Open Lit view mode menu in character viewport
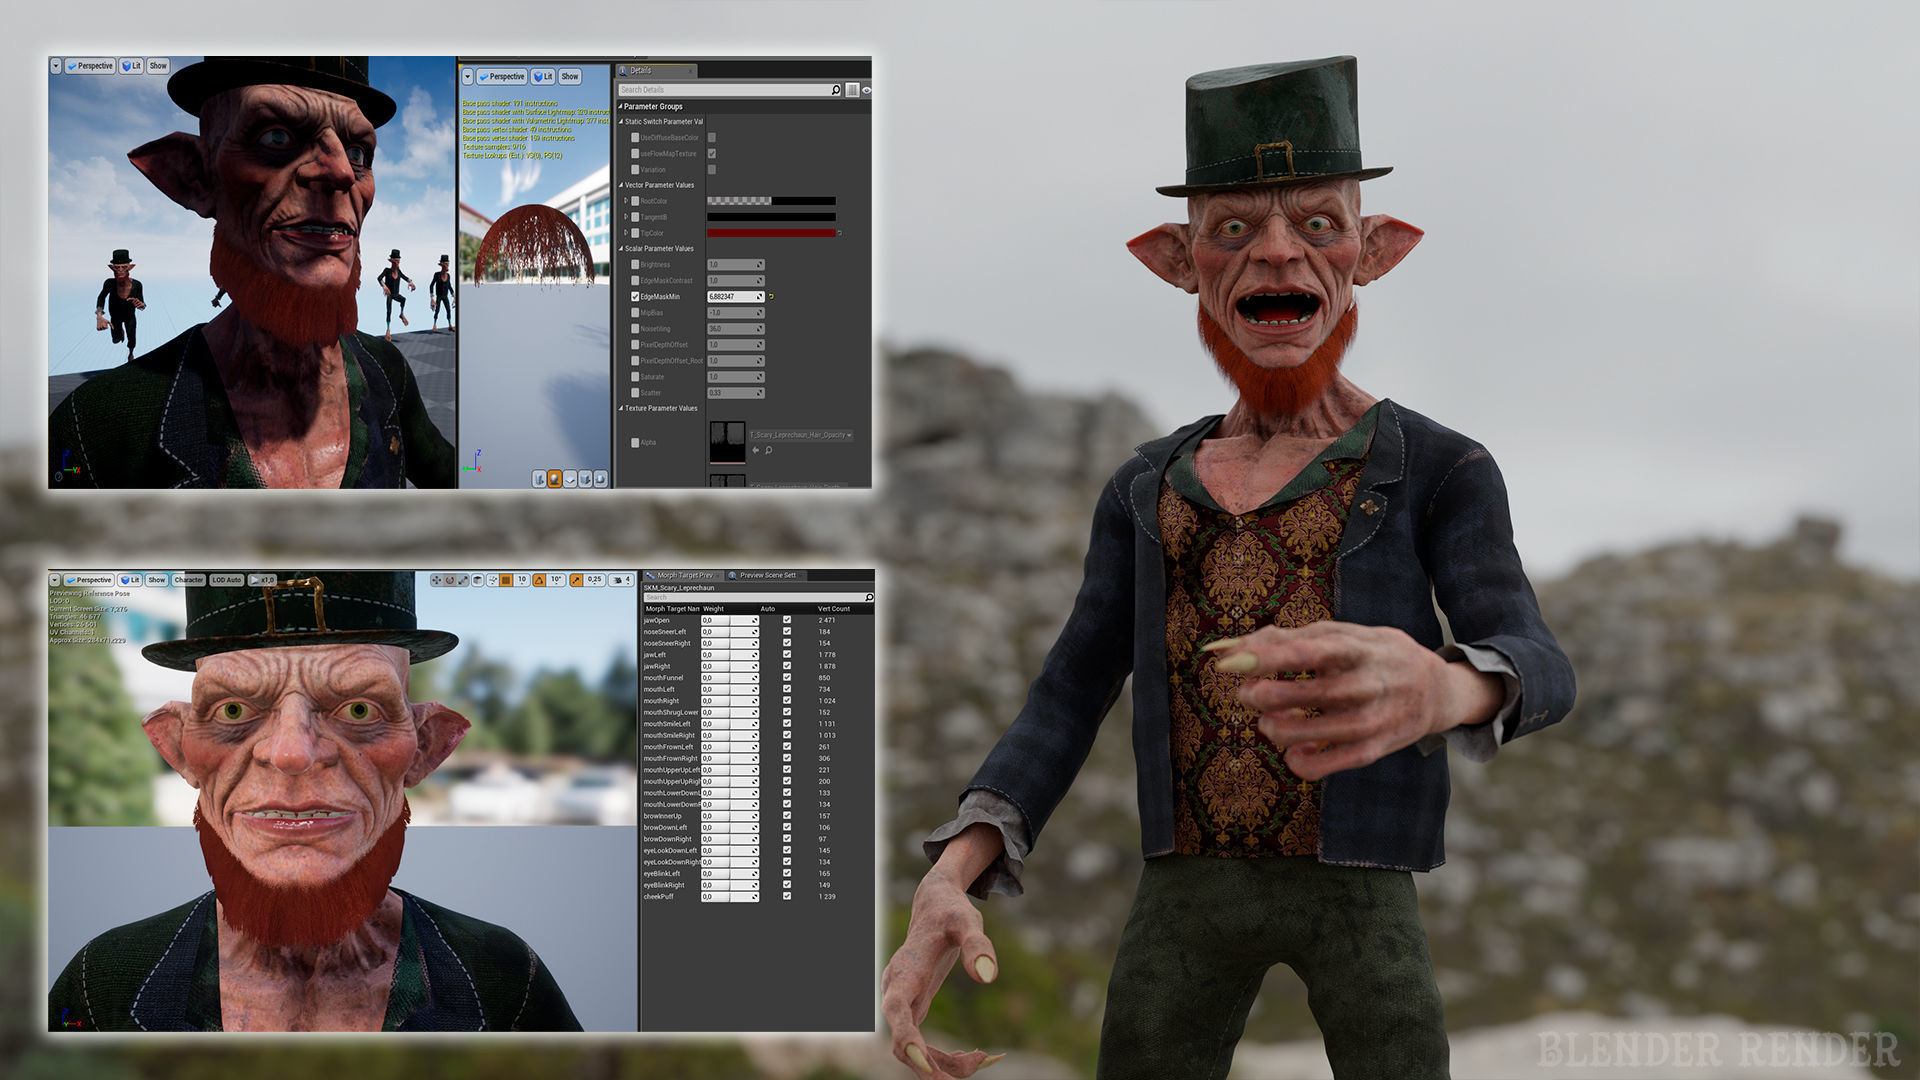The width and height of the screenshot is (1920, 1080). 130,580
